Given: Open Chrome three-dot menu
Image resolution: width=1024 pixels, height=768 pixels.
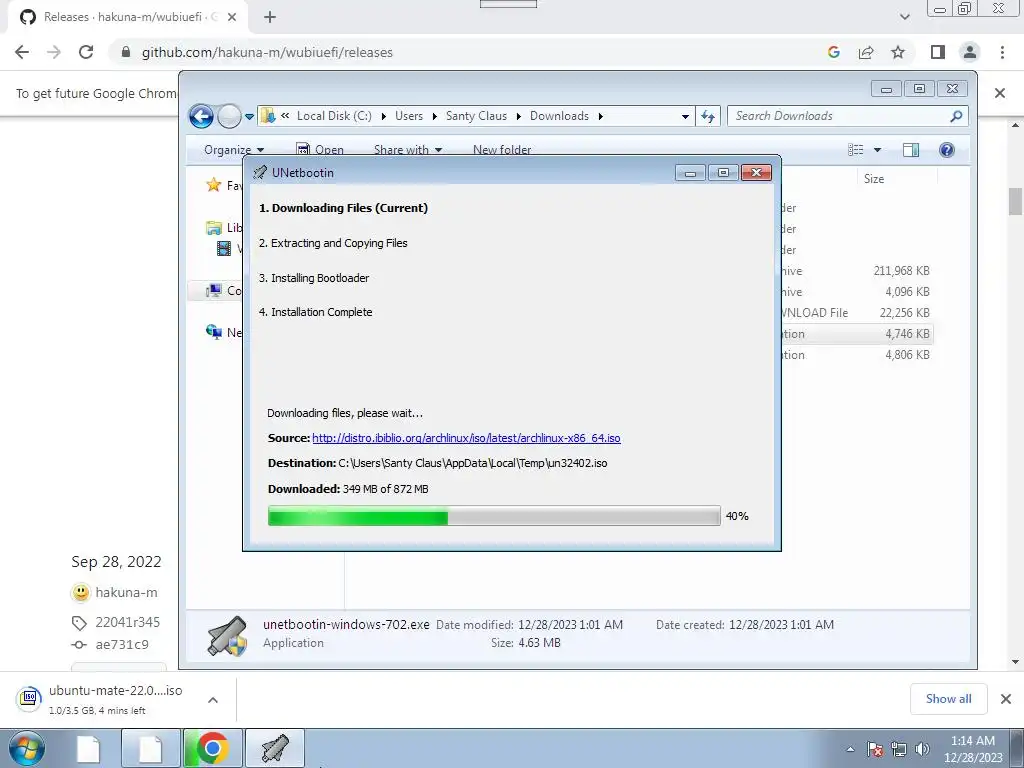Looking at the screenshot, I should pos(1002,52).
